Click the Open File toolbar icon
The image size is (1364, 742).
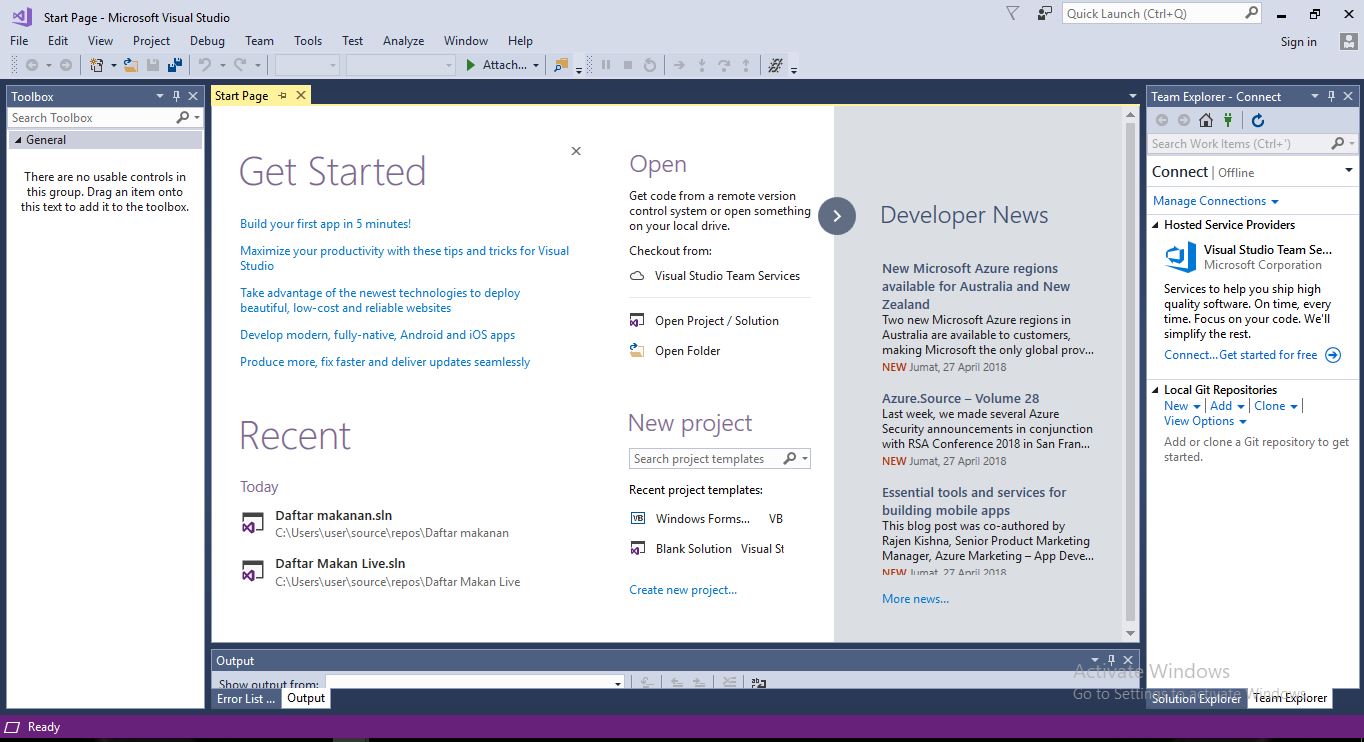[x=131, y=65]
